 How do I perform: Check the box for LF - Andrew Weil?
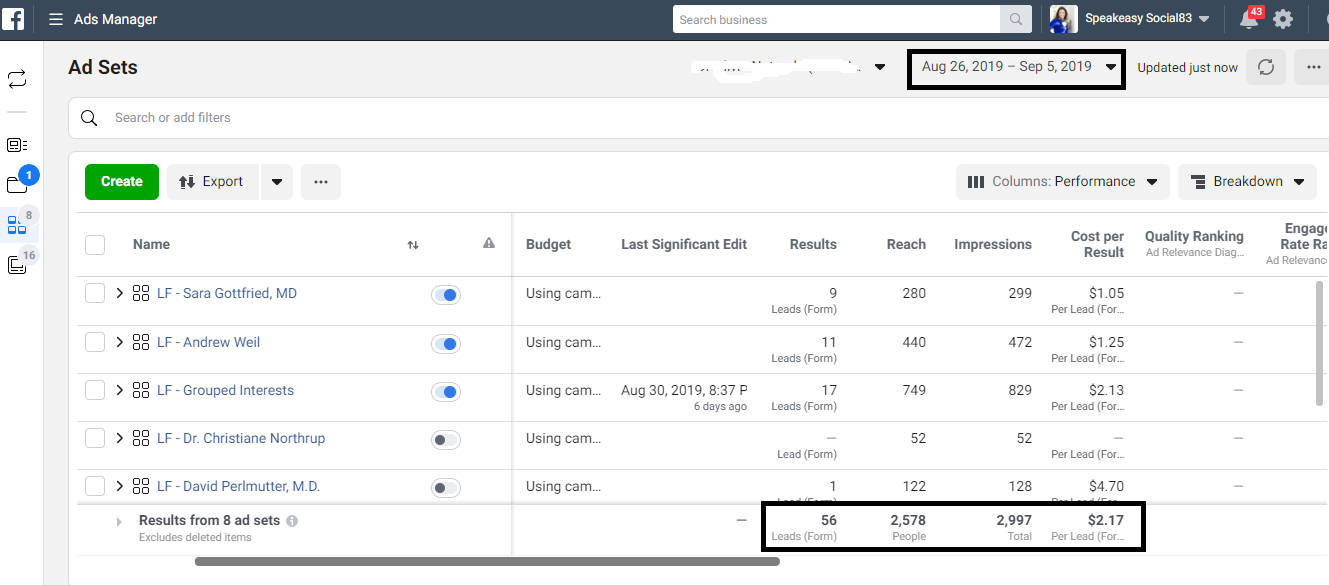95,342
